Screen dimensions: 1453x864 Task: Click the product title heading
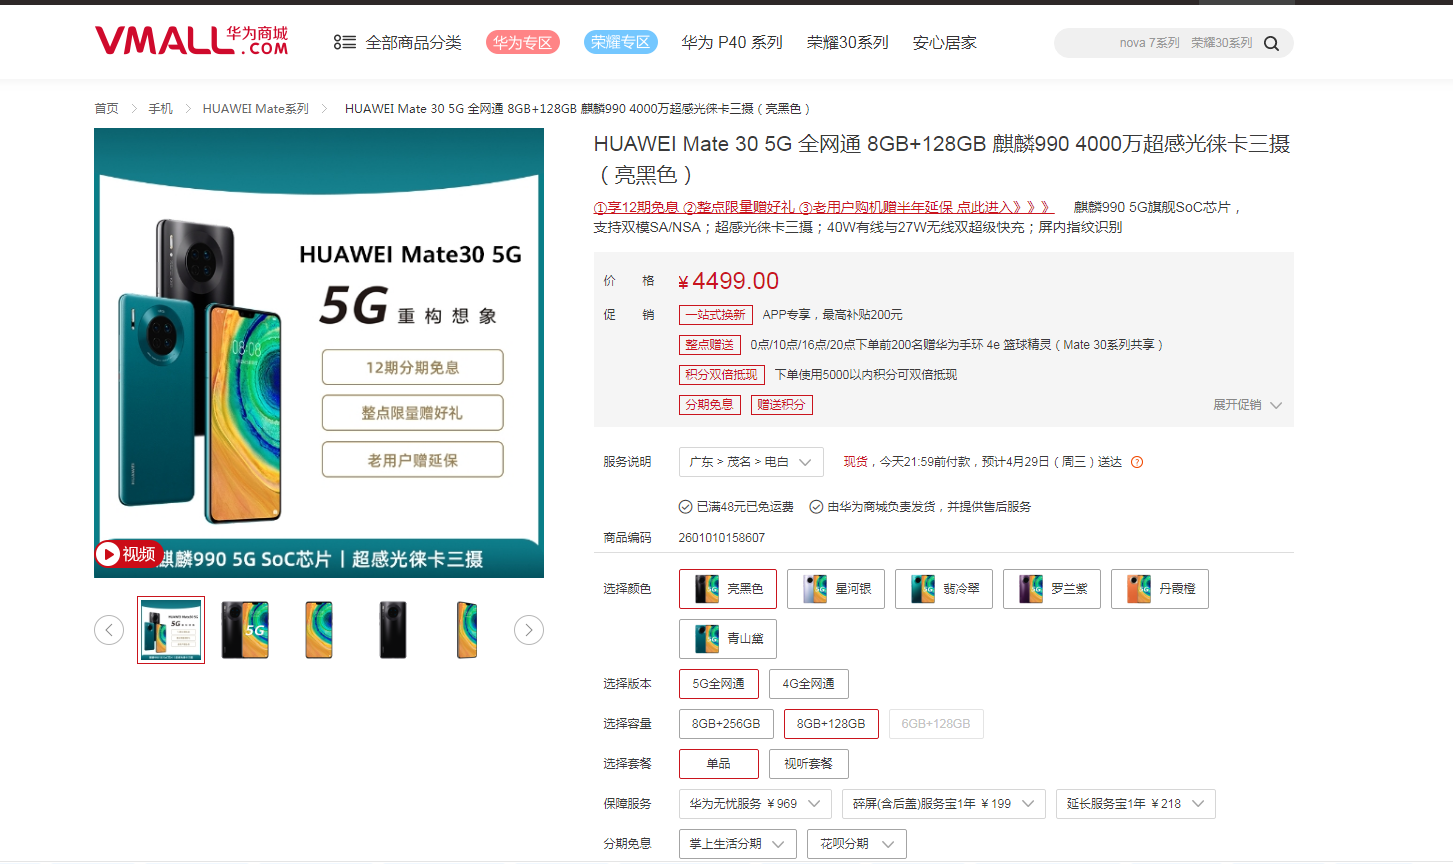tap(942, 159)
